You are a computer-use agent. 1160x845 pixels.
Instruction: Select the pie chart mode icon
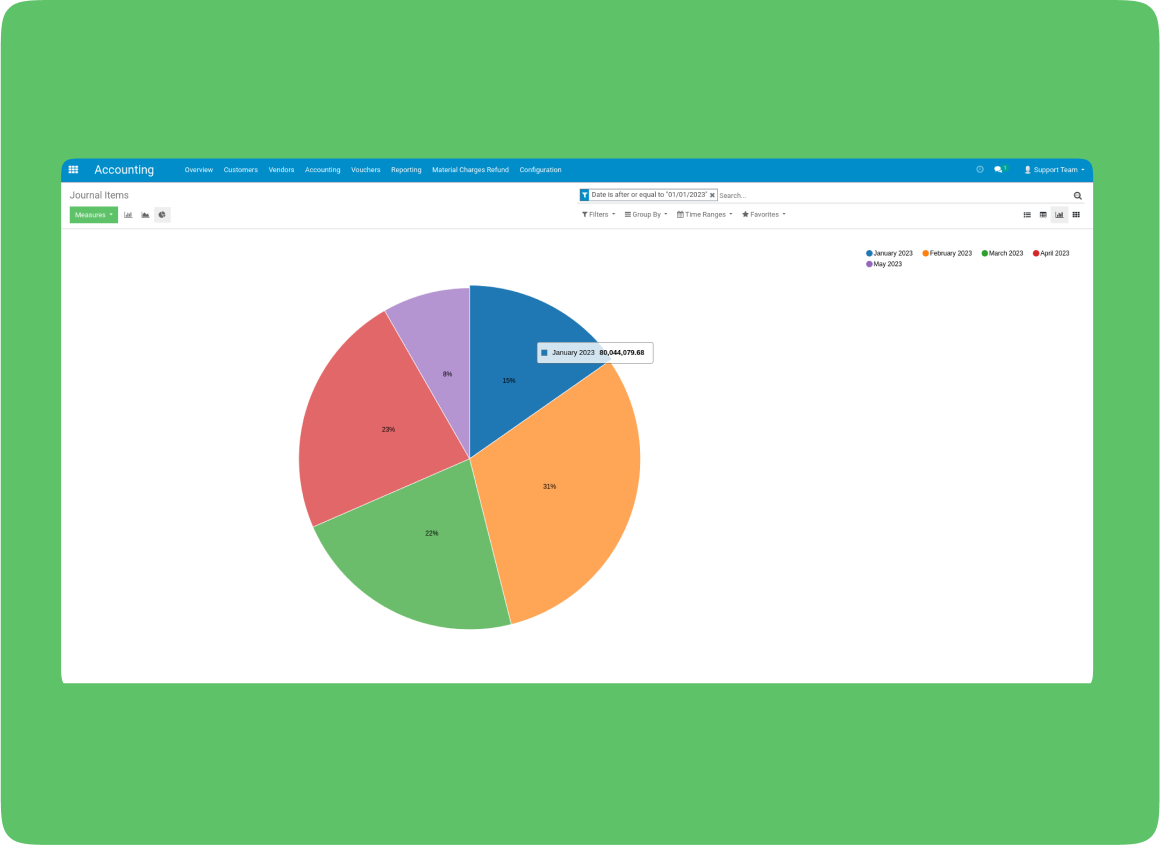pos(162,215)
